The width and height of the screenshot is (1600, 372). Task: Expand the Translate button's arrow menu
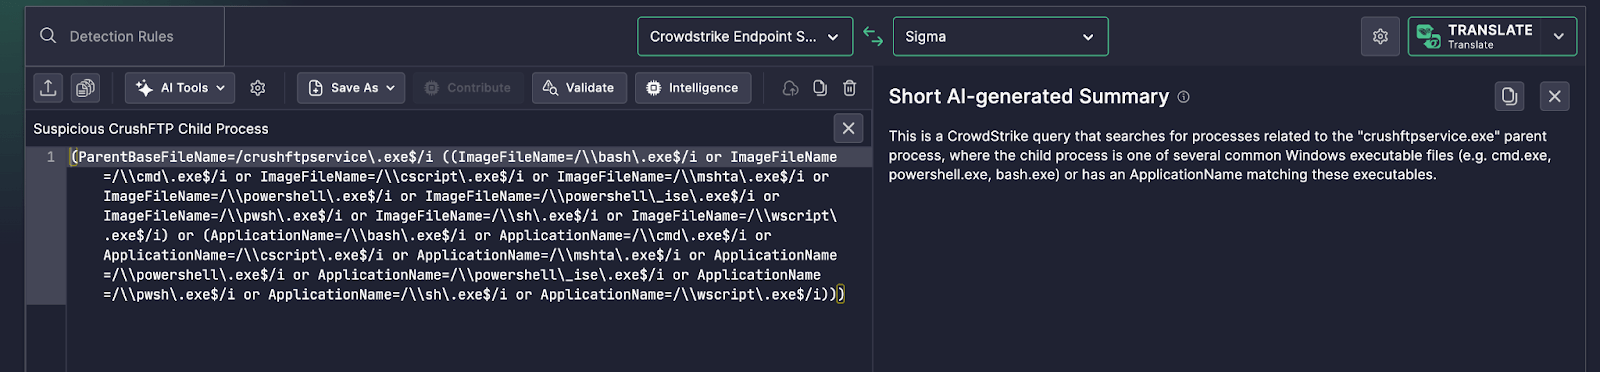click(x=1559, y=37)
